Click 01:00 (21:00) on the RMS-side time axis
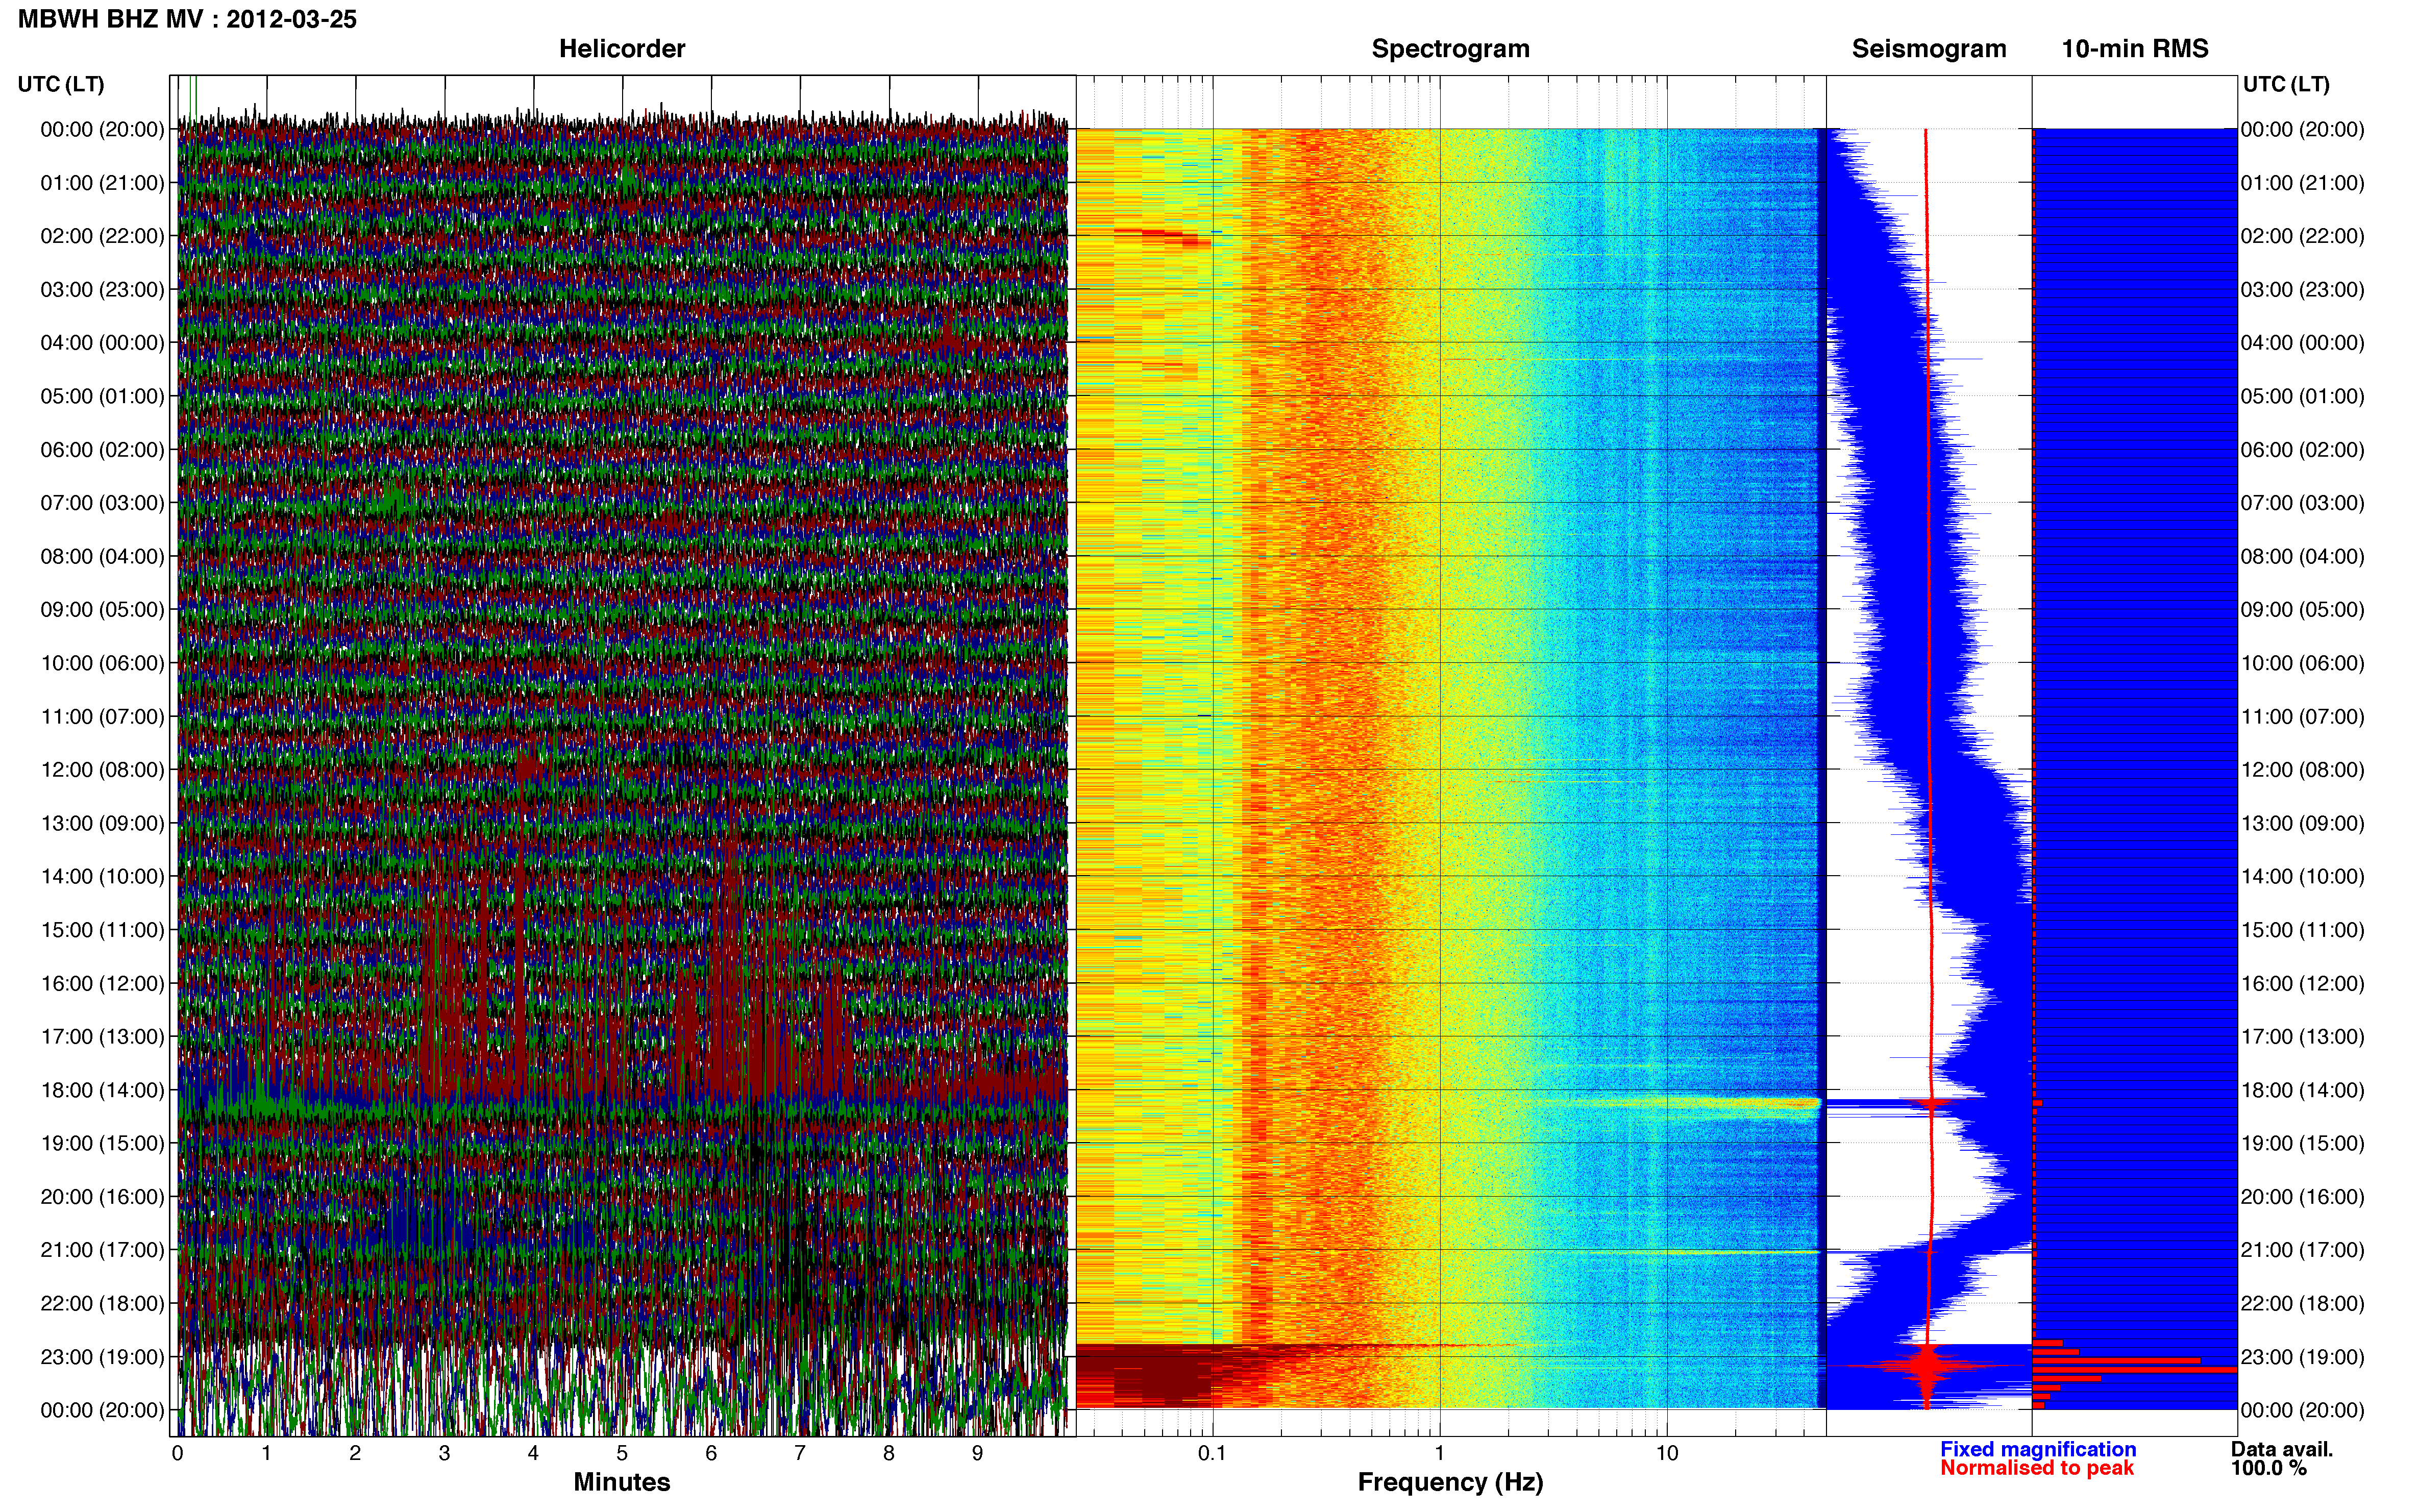 2302,183
